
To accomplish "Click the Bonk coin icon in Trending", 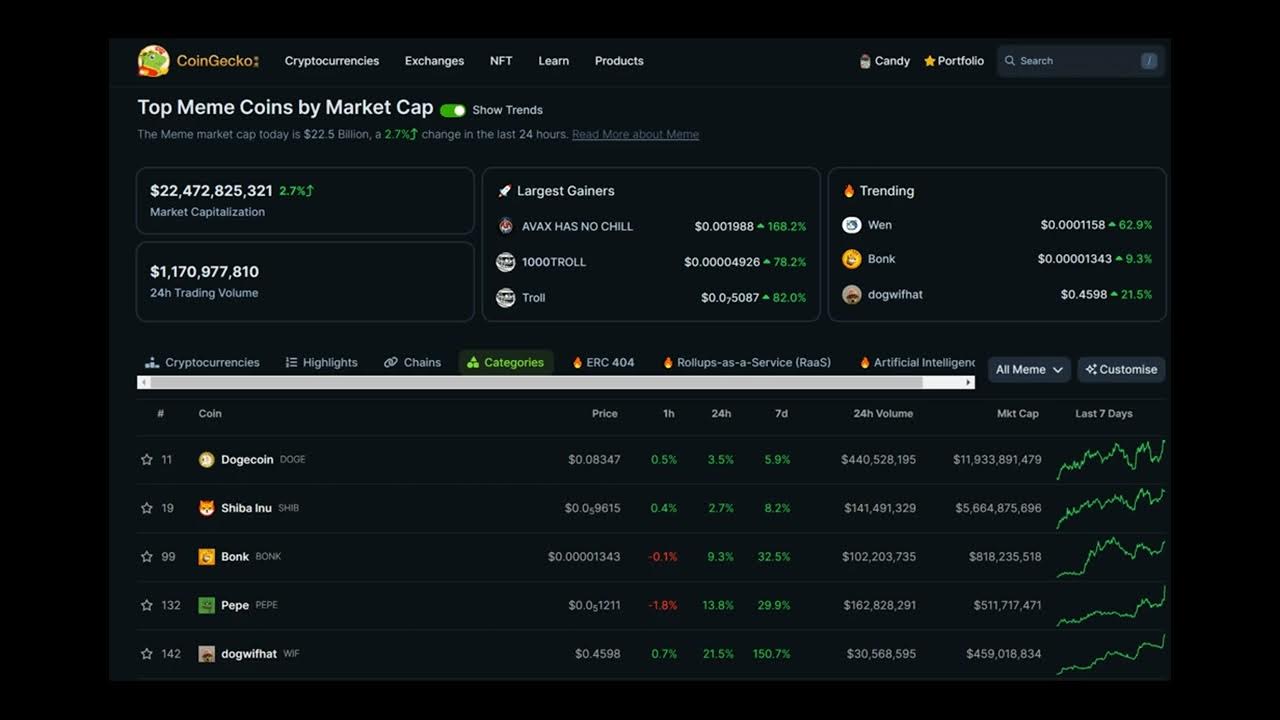I will [852, 259].
